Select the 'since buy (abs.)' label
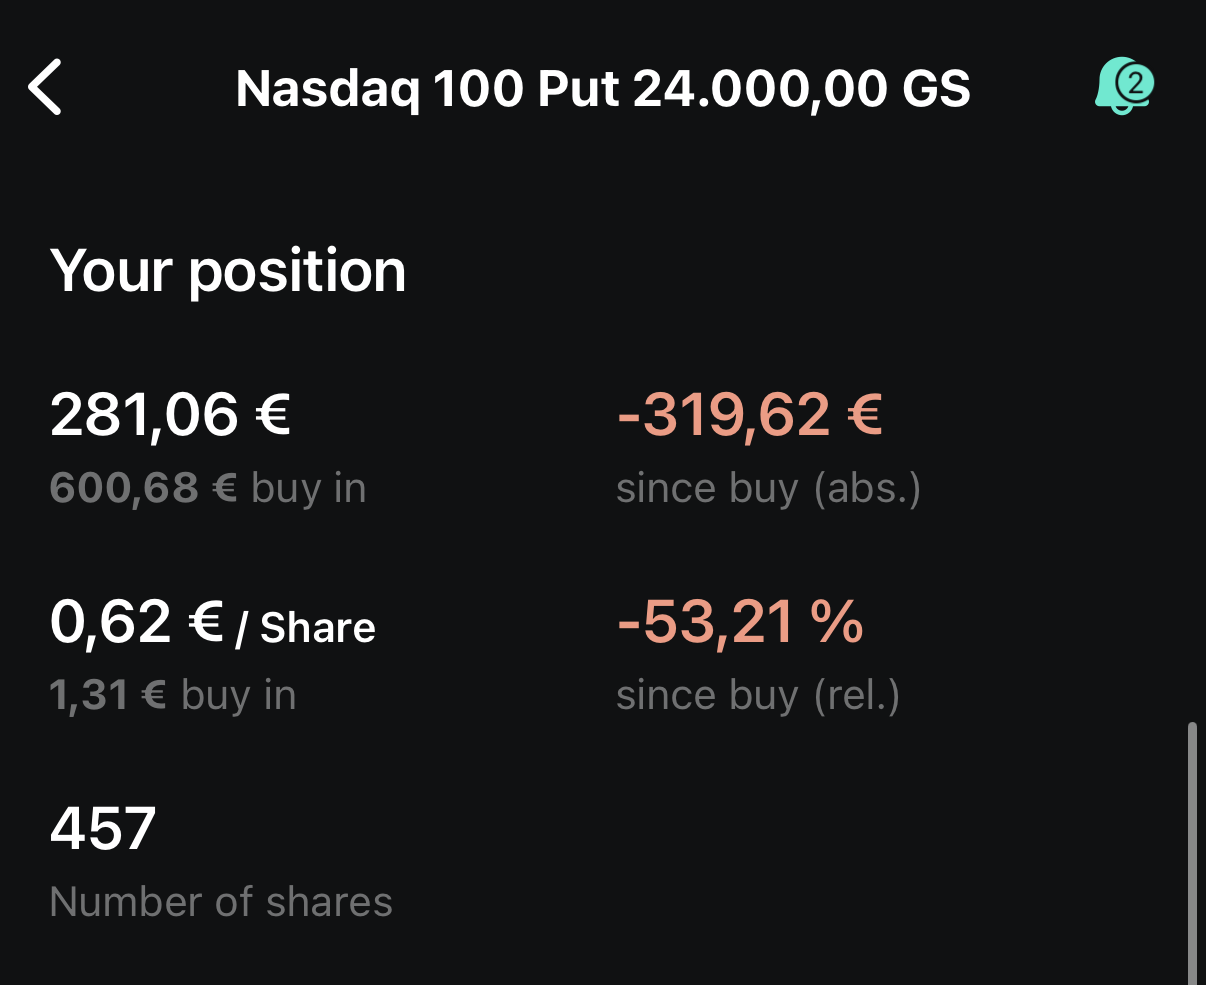The image size is (1206, 985). click(x=768, y=488)
